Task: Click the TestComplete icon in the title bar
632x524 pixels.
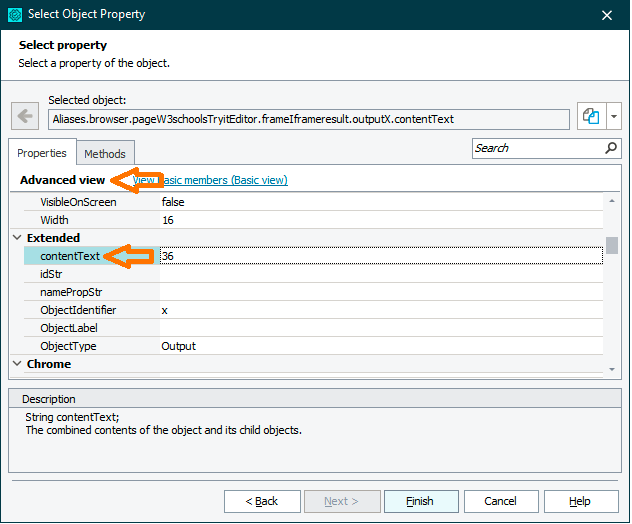Action: [14, 14]
